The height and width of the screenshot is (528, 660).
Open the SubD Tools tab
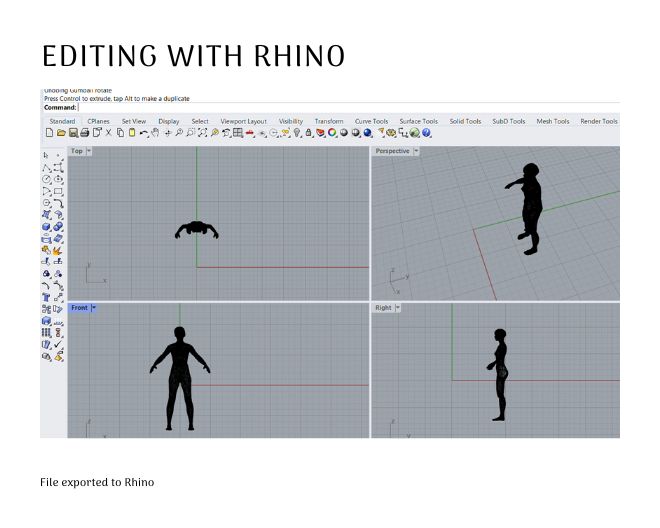click(x=508, y=121)
